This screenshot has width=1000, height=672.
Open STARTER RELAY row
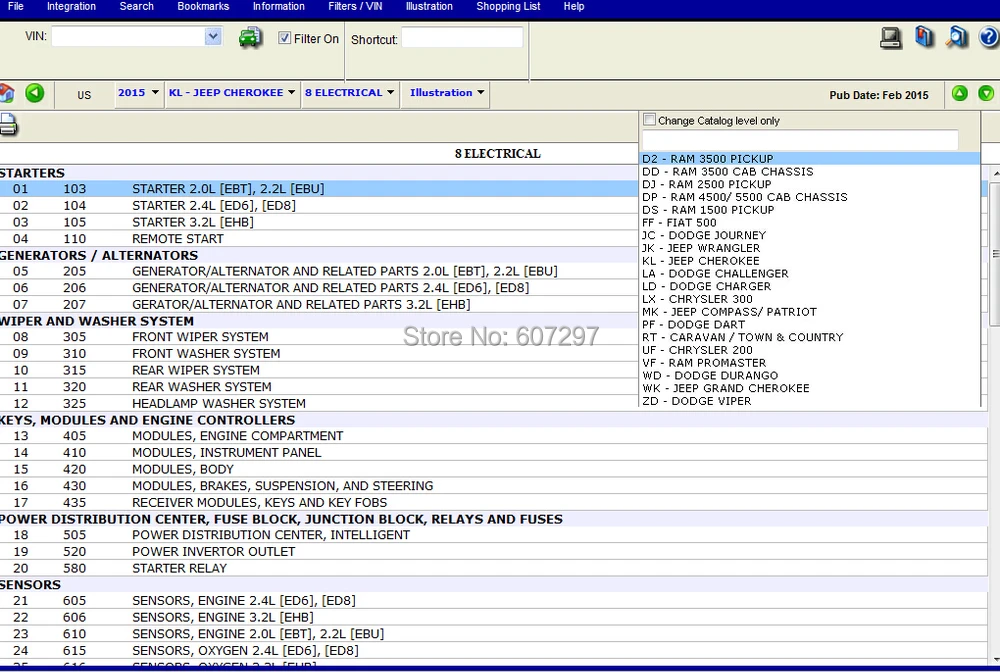[494, 568]
